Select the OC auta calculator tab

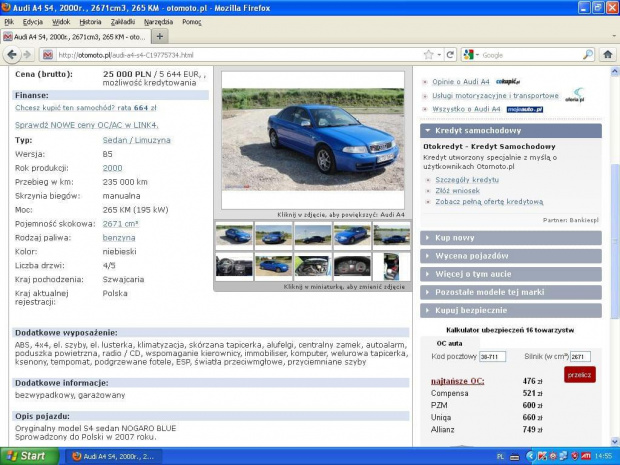[x=450, y=343]
